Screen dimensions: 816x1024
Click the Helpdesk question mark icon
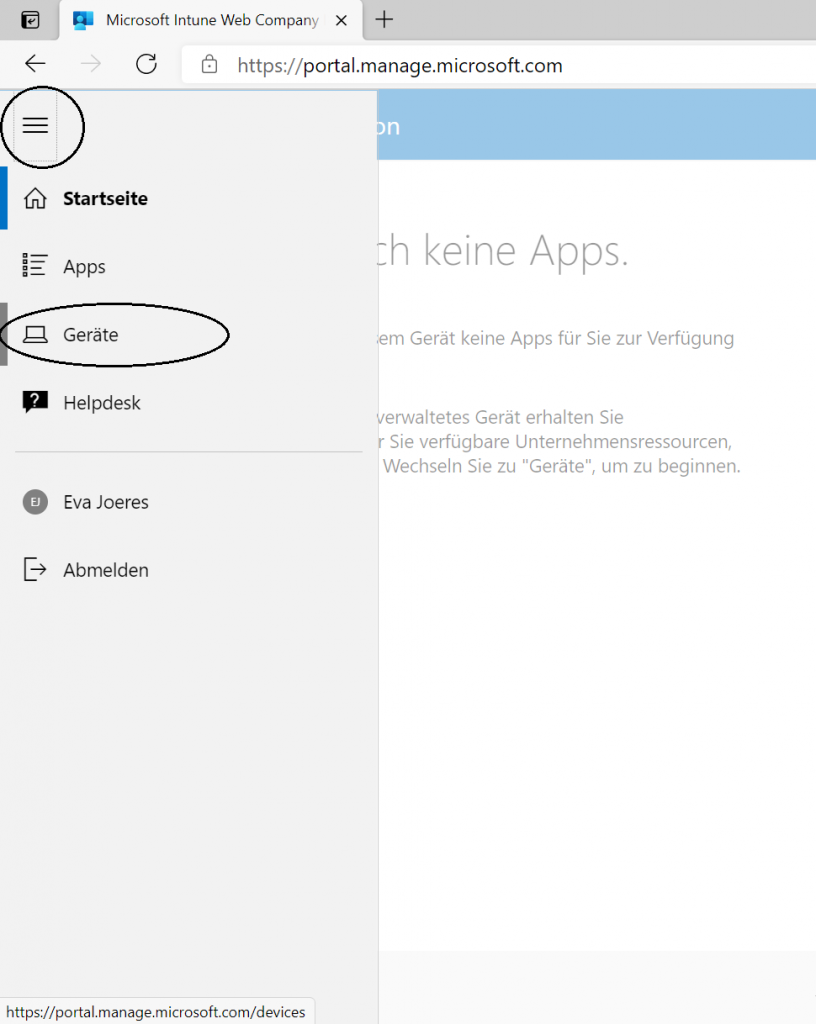(x=35, y=403)
